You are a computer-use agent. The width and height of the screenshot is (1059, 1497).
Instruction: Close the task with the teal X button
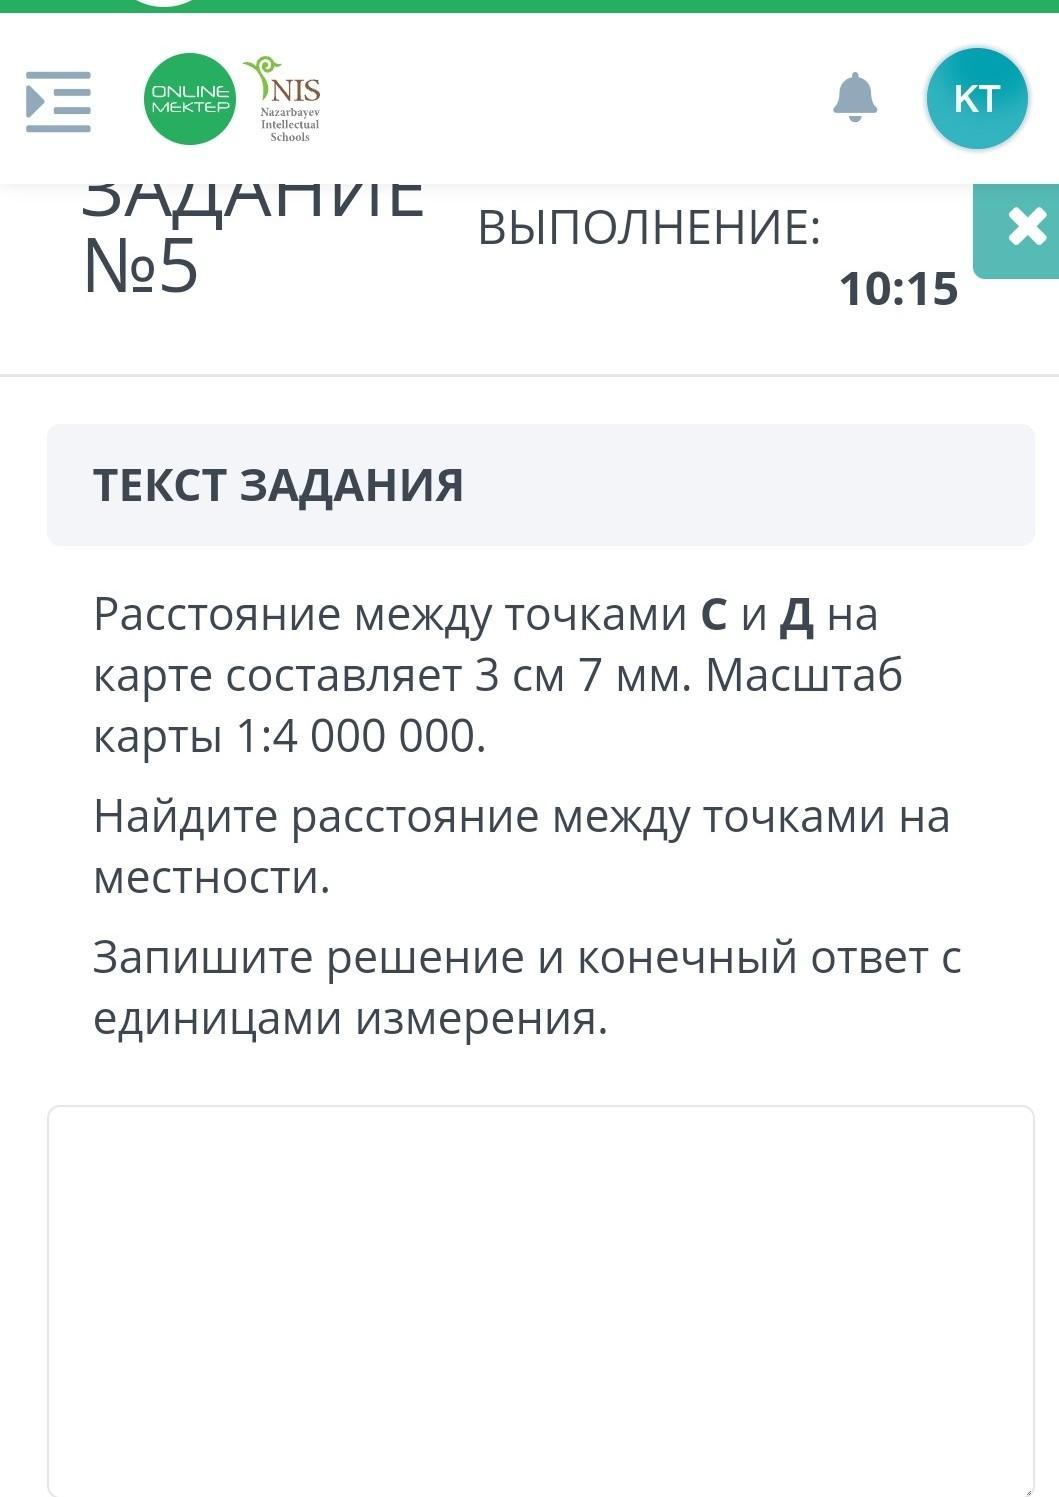point(1018,229)
